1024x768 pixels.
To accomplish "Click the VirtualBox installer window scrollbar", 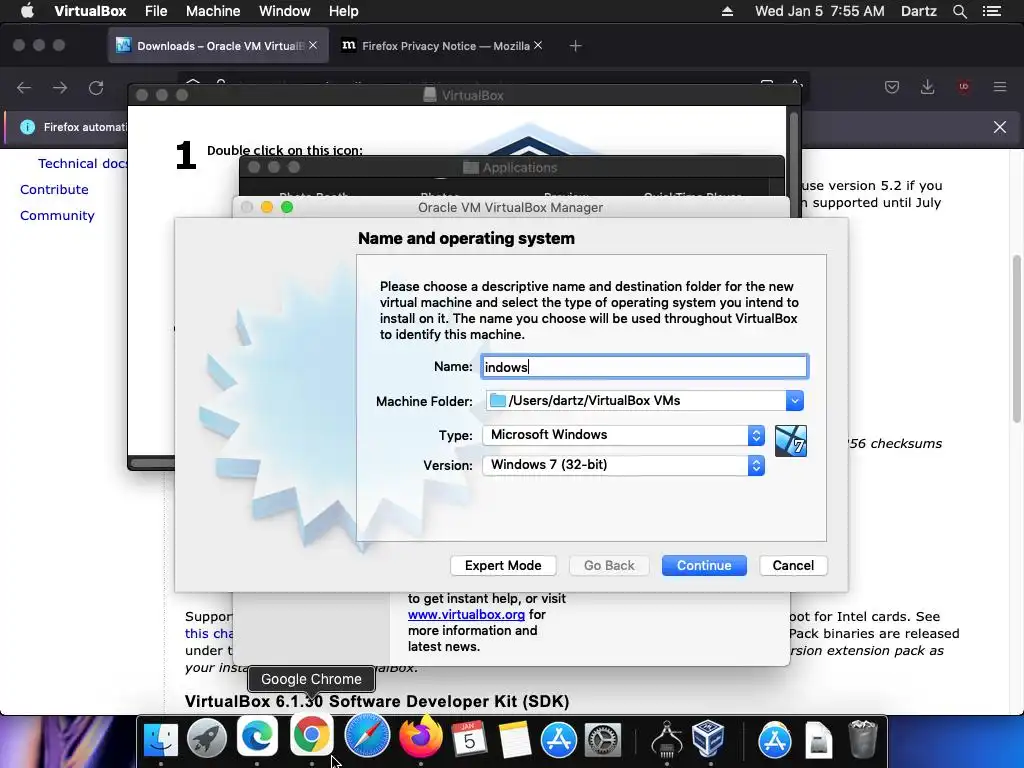I will pos(793,163).
